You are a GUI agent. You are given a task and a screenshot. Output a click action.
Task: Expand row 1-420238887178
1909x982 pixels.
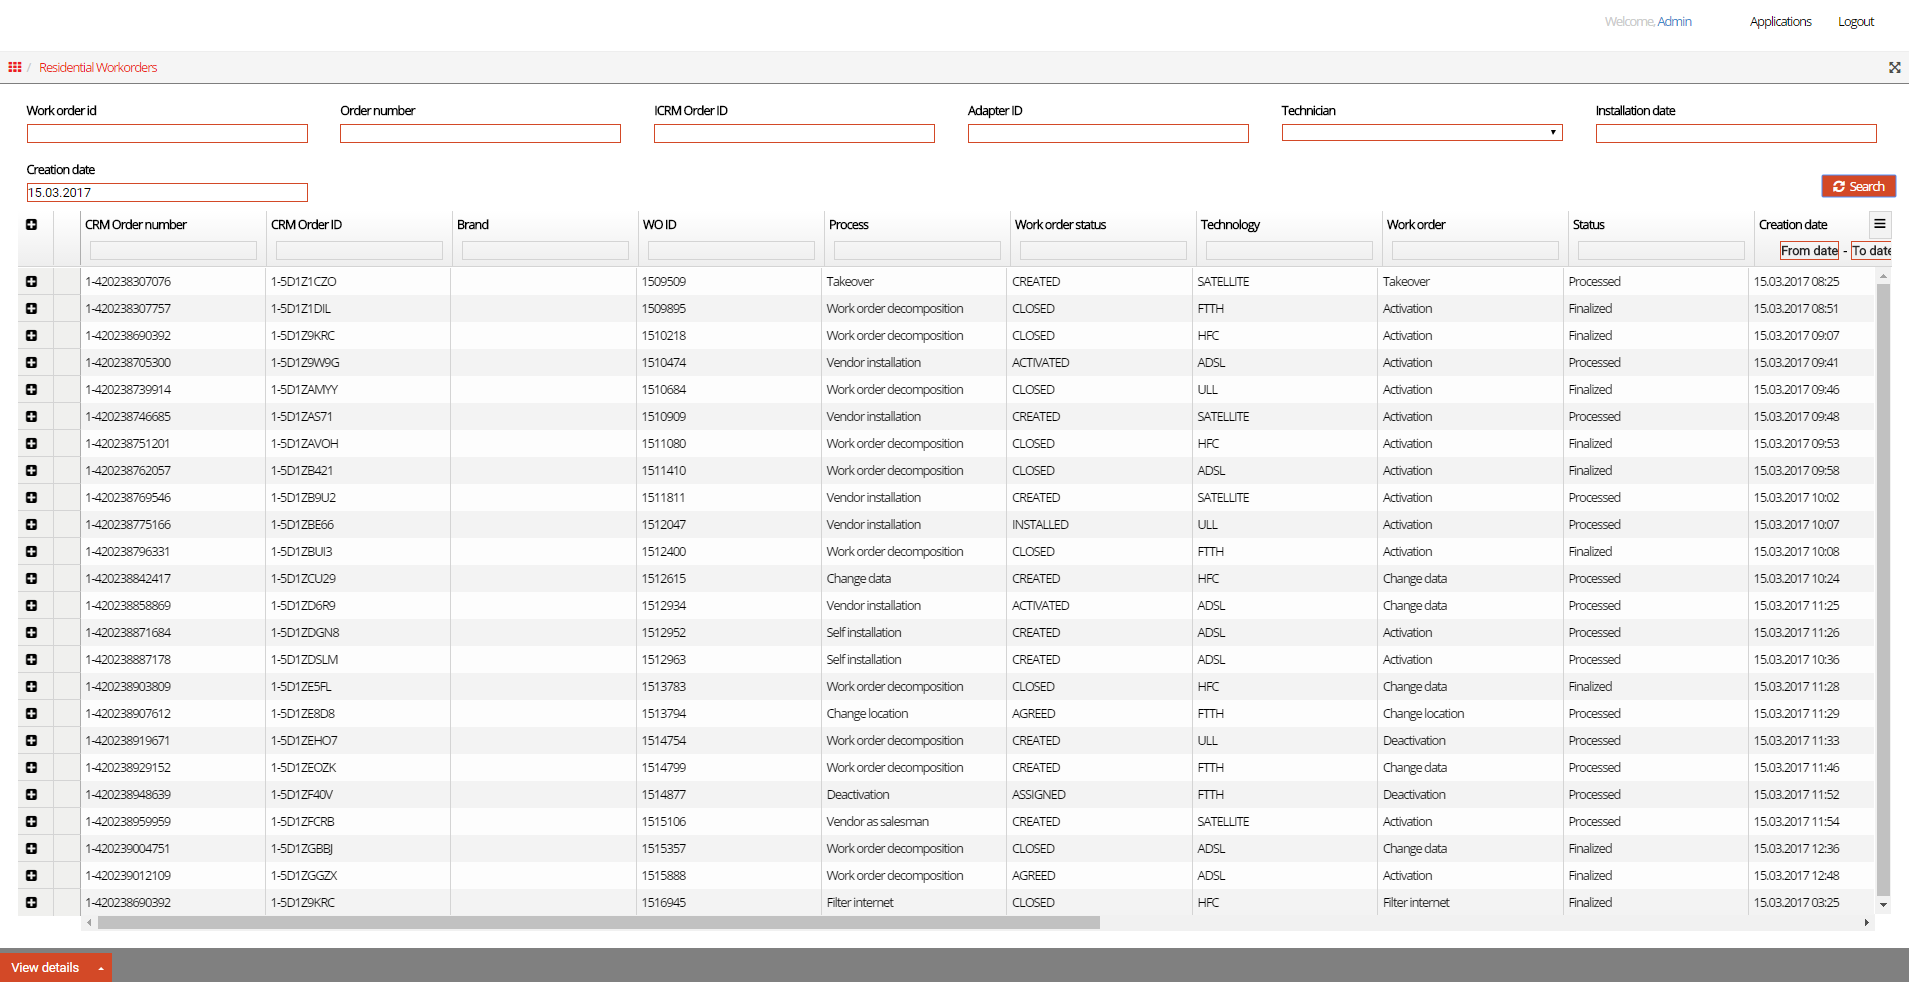[32, 660]
